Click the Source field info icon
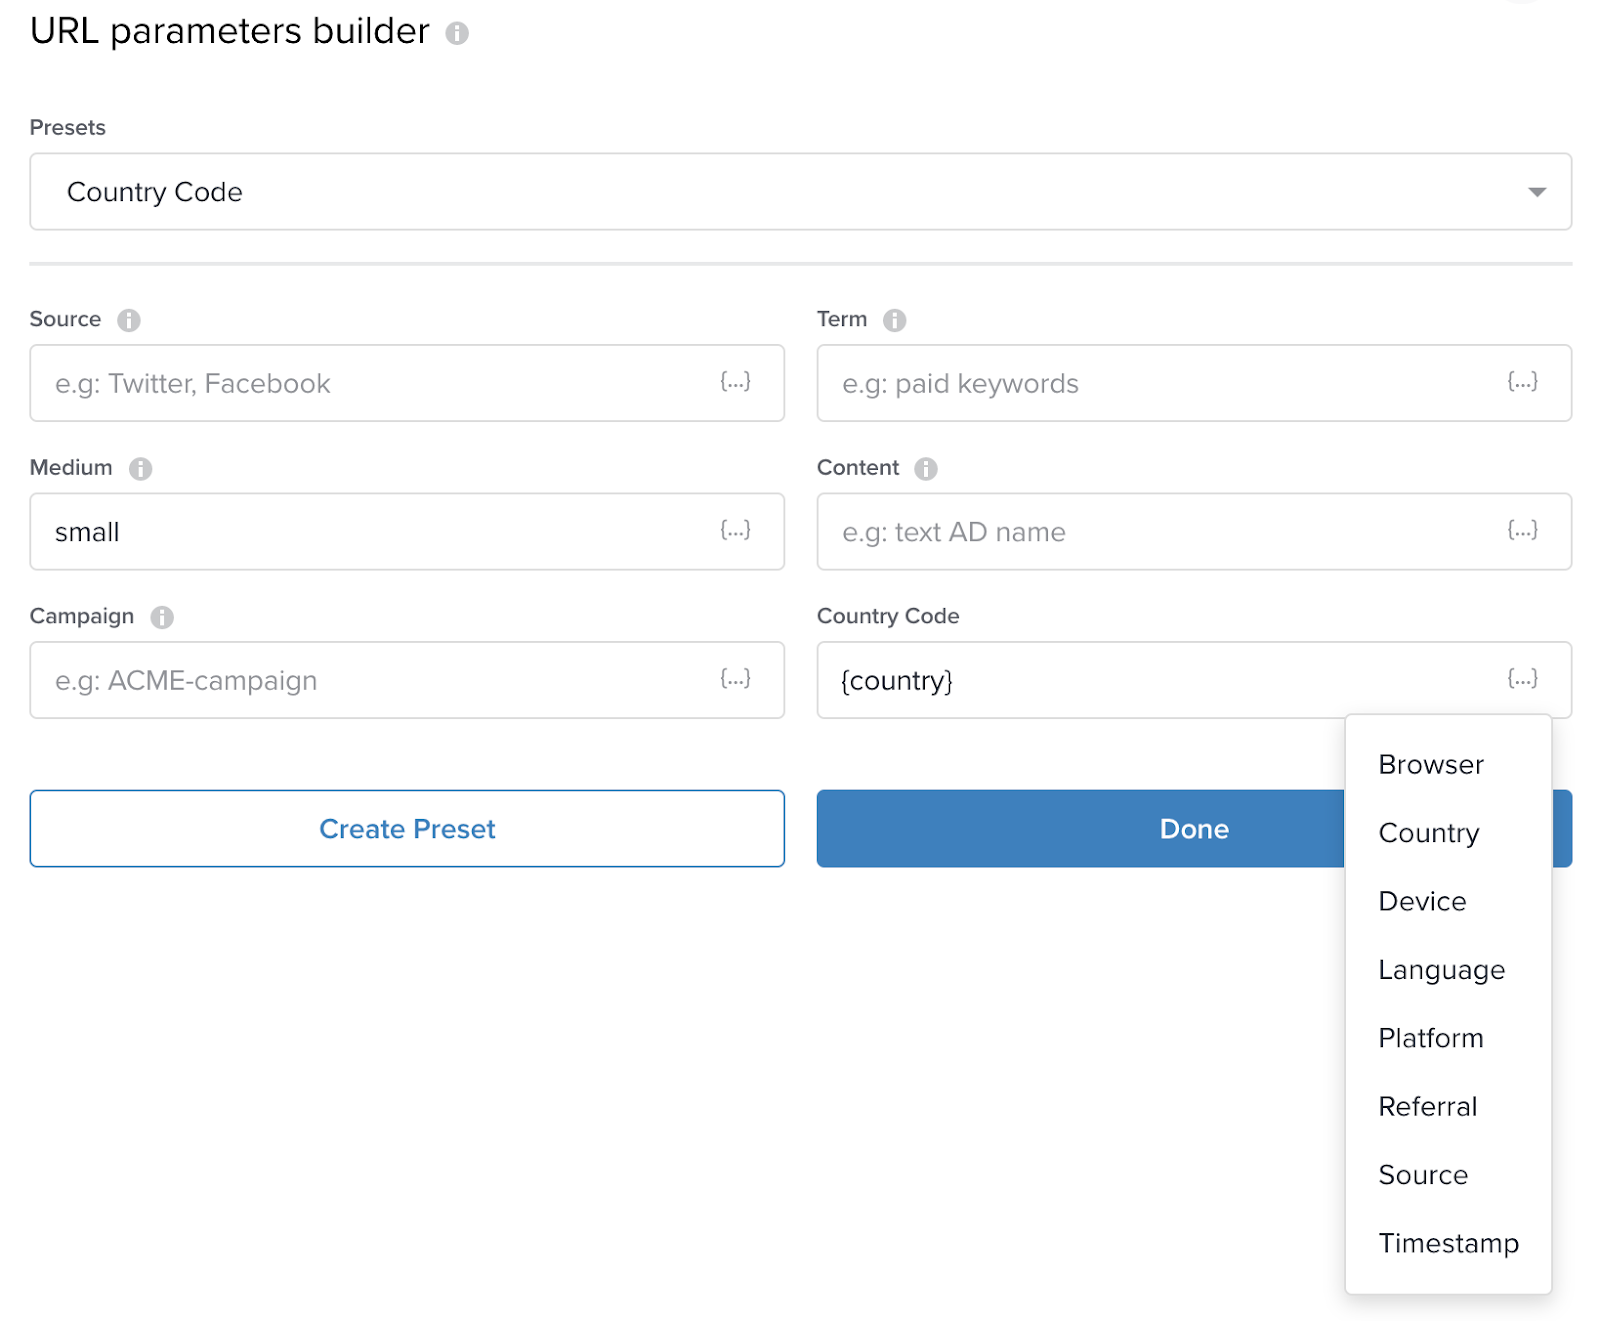1600x1321 pixels. point(129,320)
